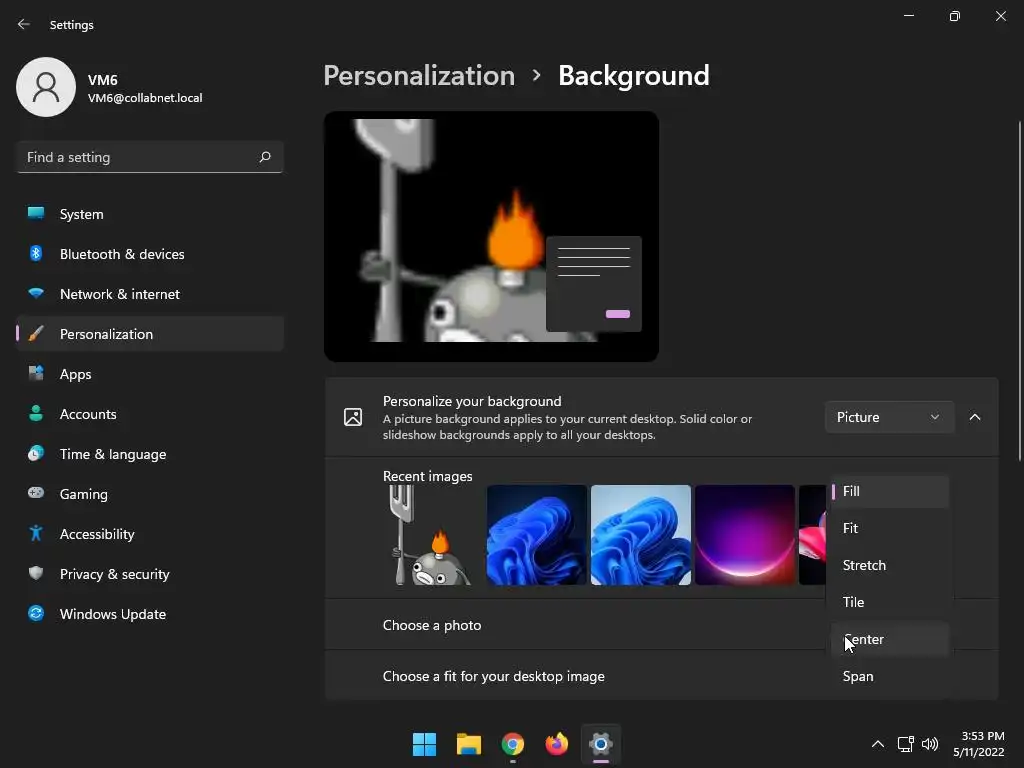Click the Recent images label

(x=428, y=476)
